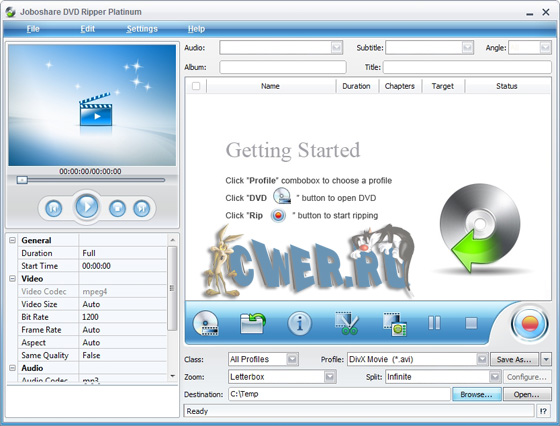This screenshot has width=560, height=426.
Task: Click the preview seek slider handle
Action: 22,180
